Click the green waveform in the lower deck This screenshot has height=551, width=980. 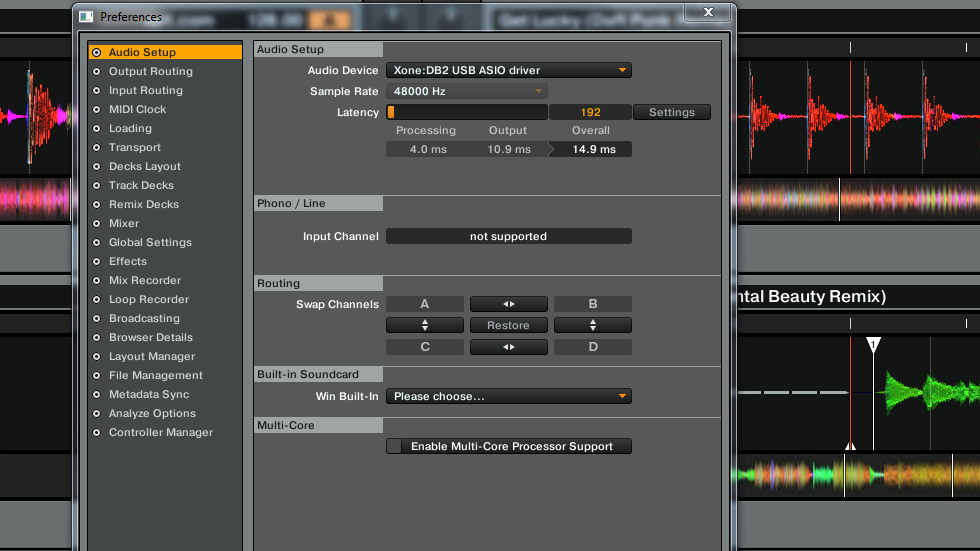(x=930, y=392)
